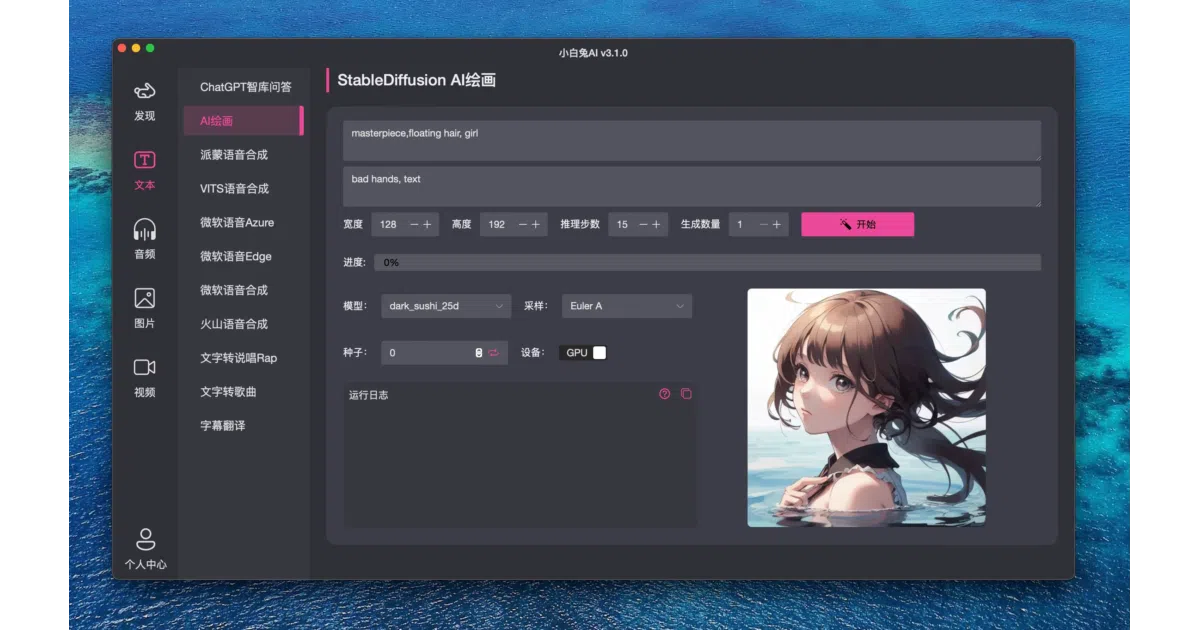
Task: Increase 高度 height with plus button
Action: (x=536, y=225)
